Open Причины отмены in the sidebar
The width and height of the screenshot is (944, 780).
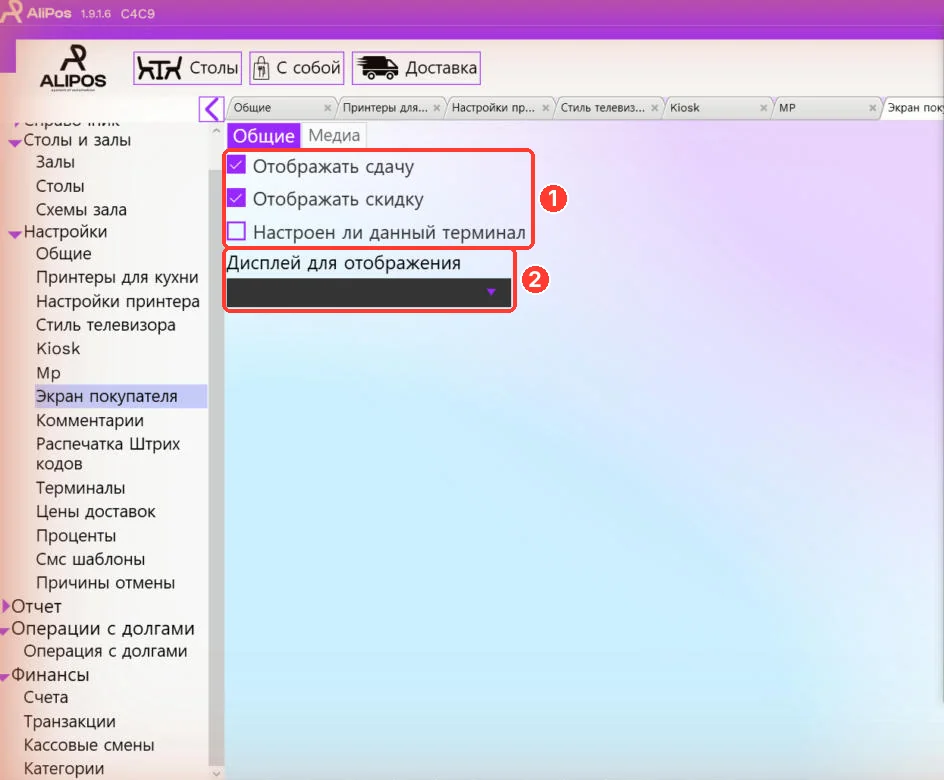point(105,583)
